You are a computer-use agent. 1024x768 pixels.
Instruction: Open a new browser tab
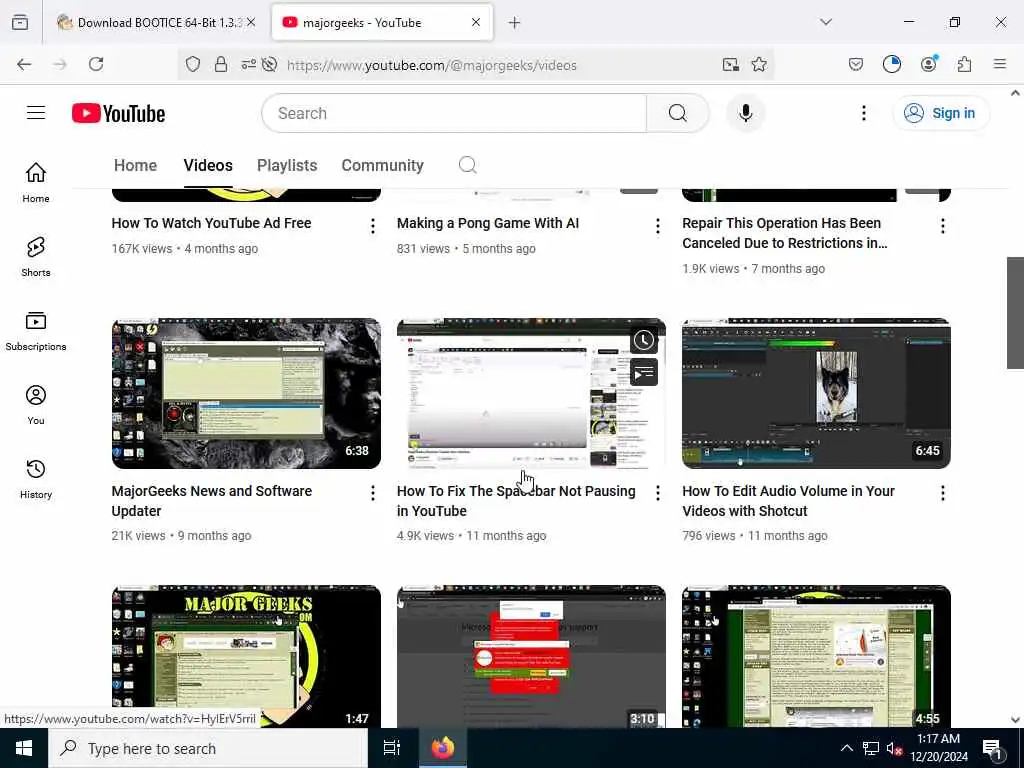(514, 23)
